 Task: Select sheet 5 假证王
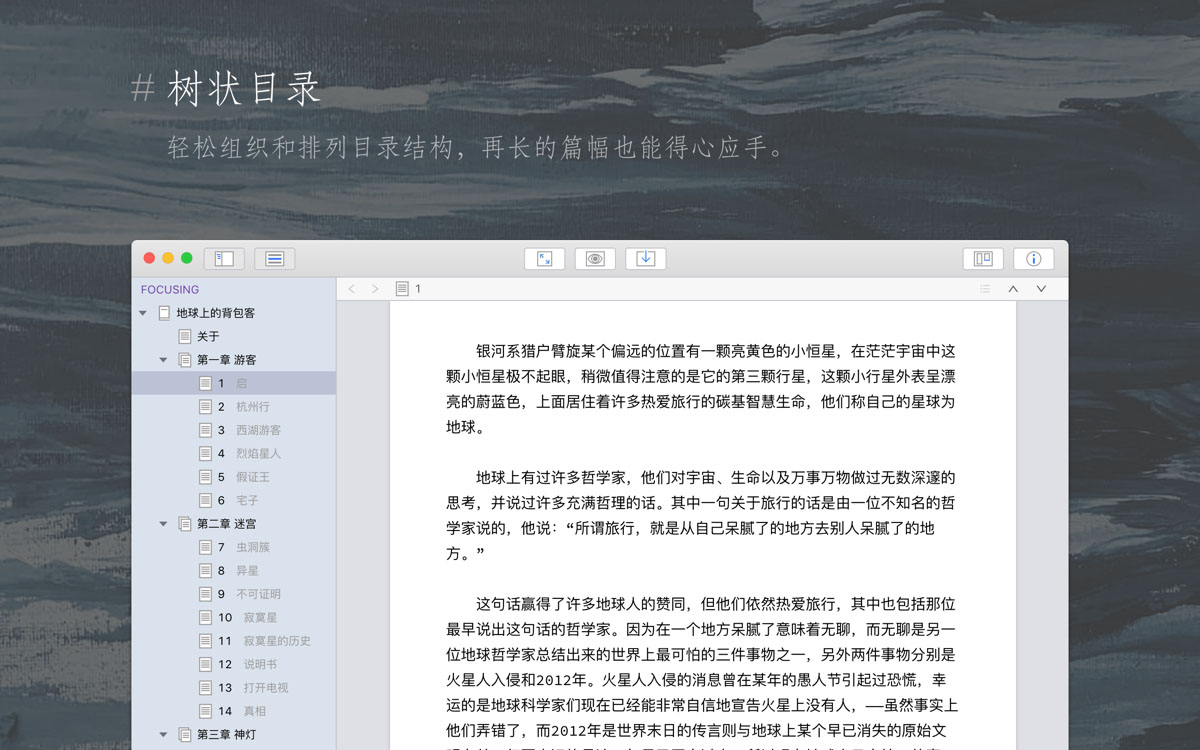pyautogui.click(x=234, y=477)
